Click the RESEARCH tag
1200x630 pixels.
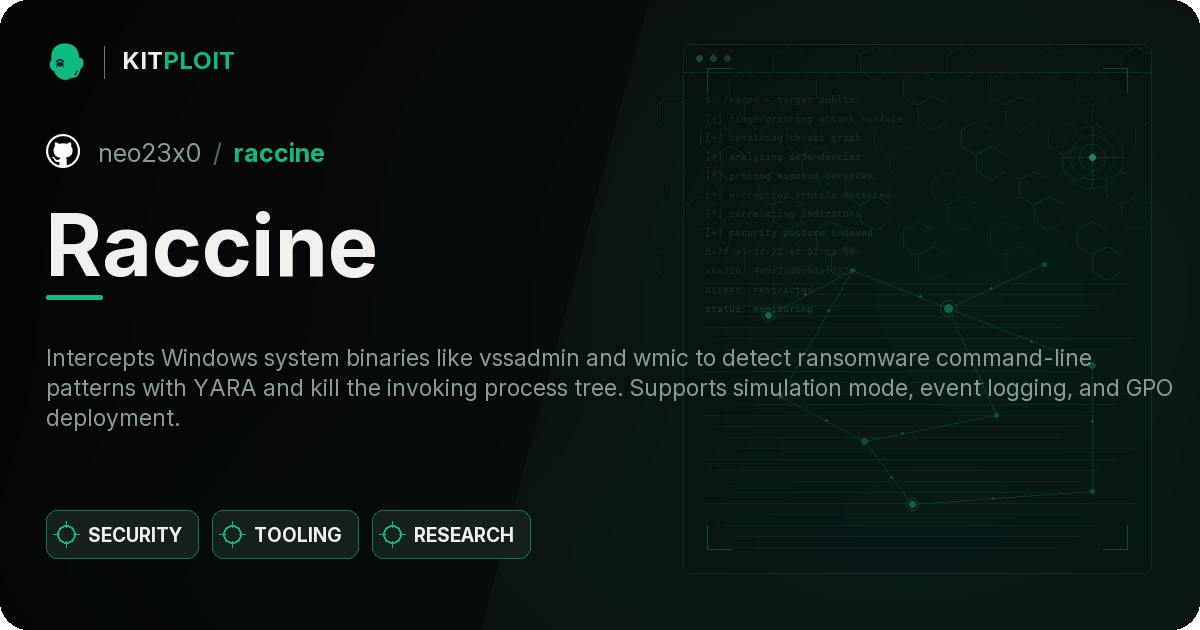[451, 535]
